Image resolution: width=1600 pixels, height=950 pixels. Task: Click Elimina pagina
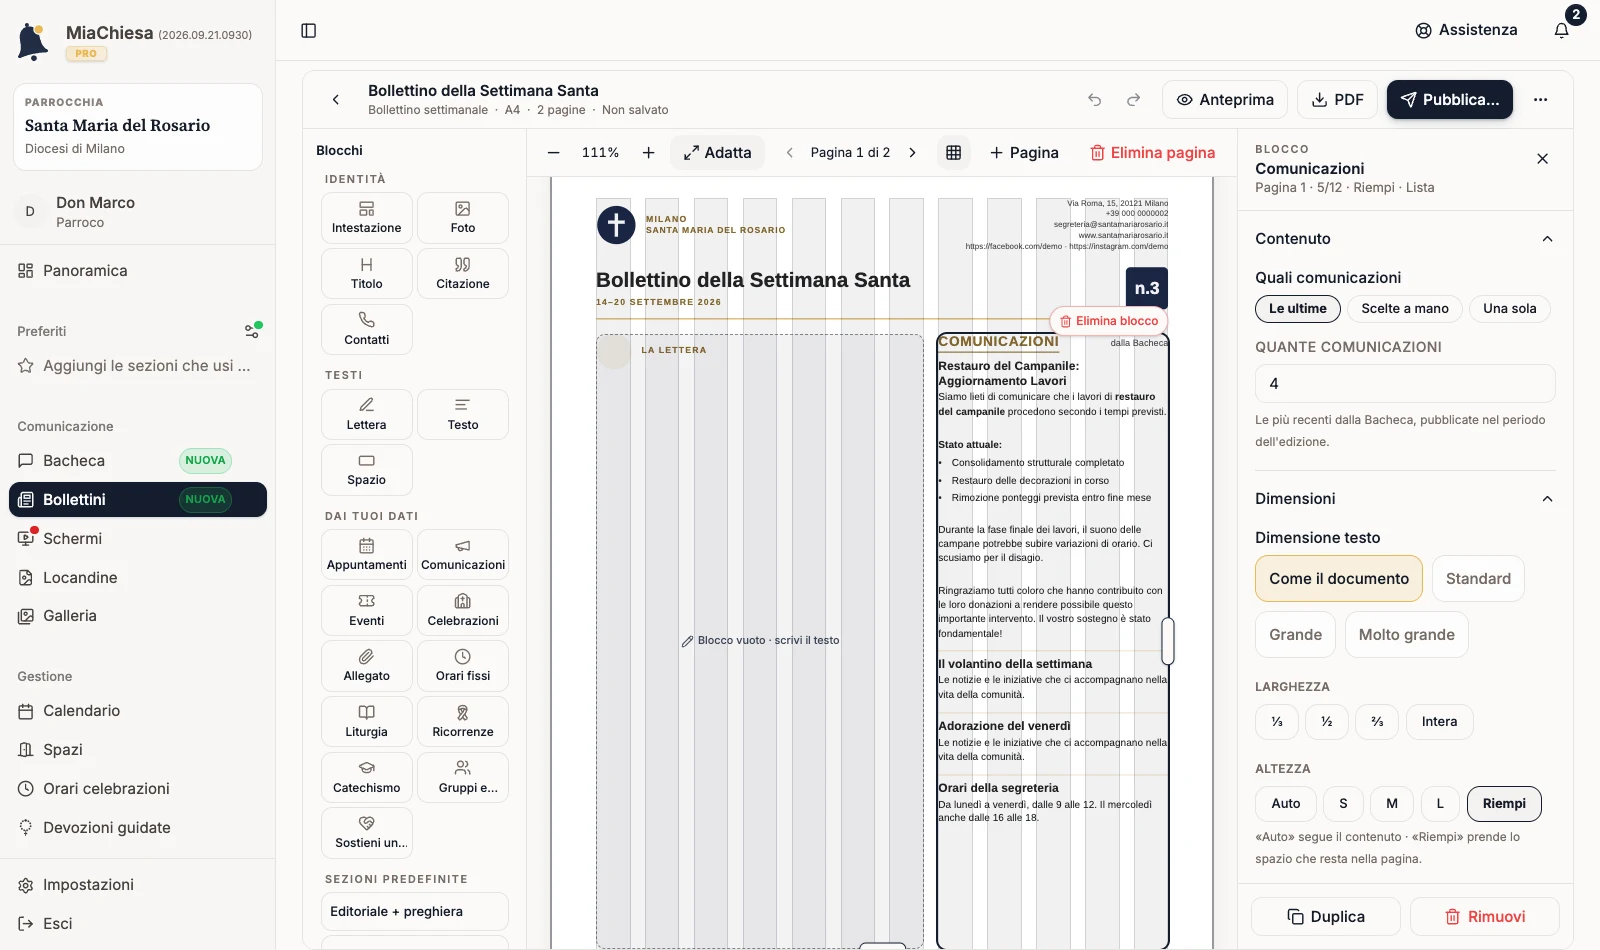pos(1152,153)
